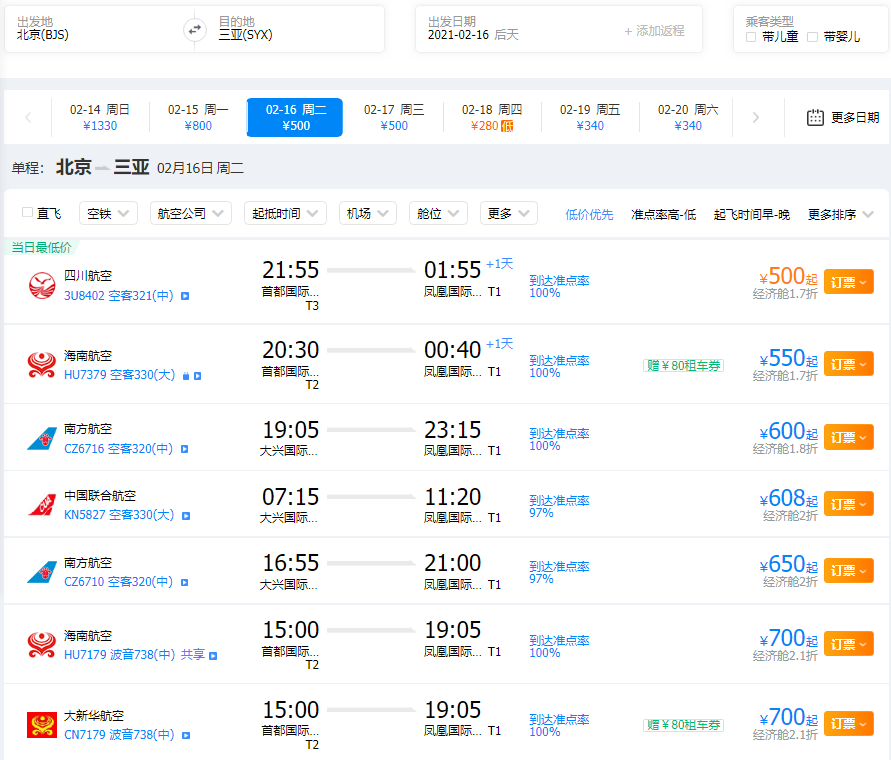Click 订票 for the ¥500 Sichuan Airlines flight
The image size is (891, 760).
(848, 282)
